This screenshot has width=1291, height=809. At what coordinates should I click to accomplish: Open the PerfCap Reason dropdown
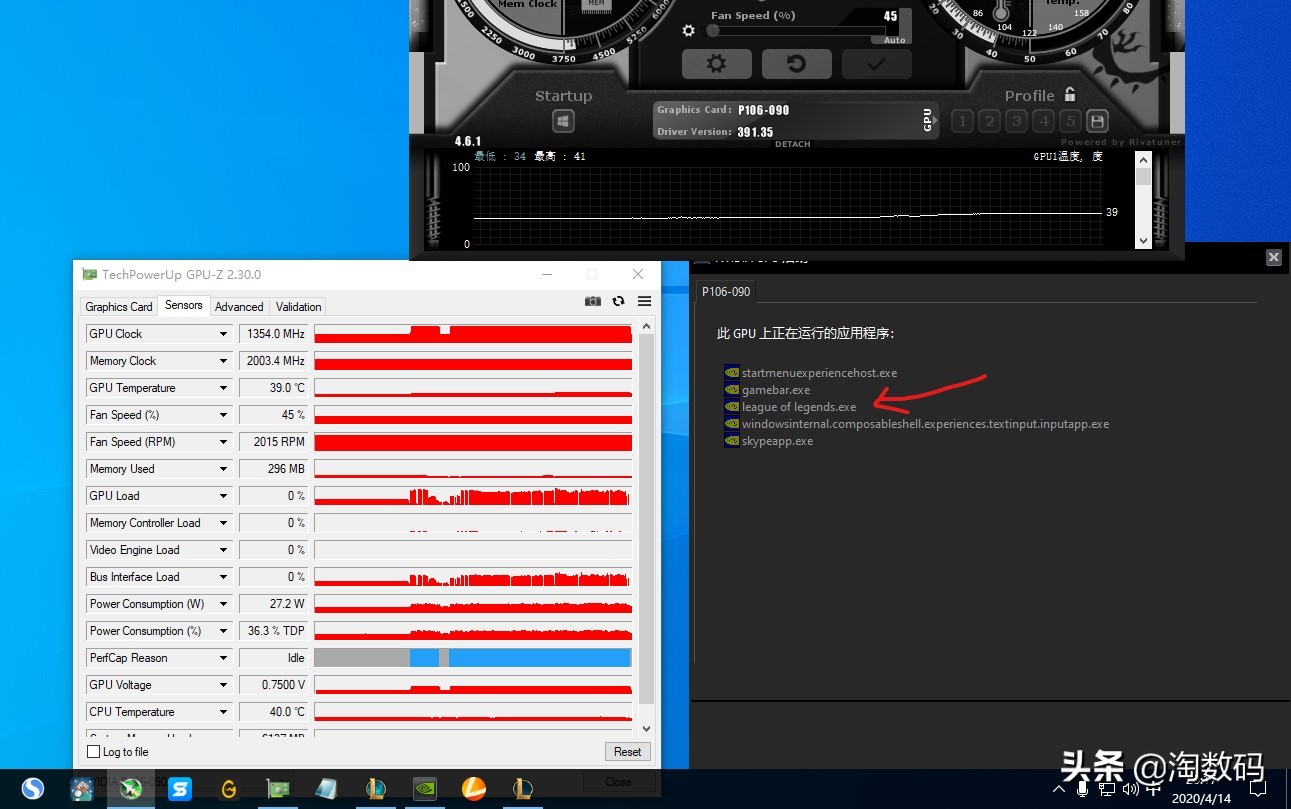pyautogui.click(x=222, y=657)
